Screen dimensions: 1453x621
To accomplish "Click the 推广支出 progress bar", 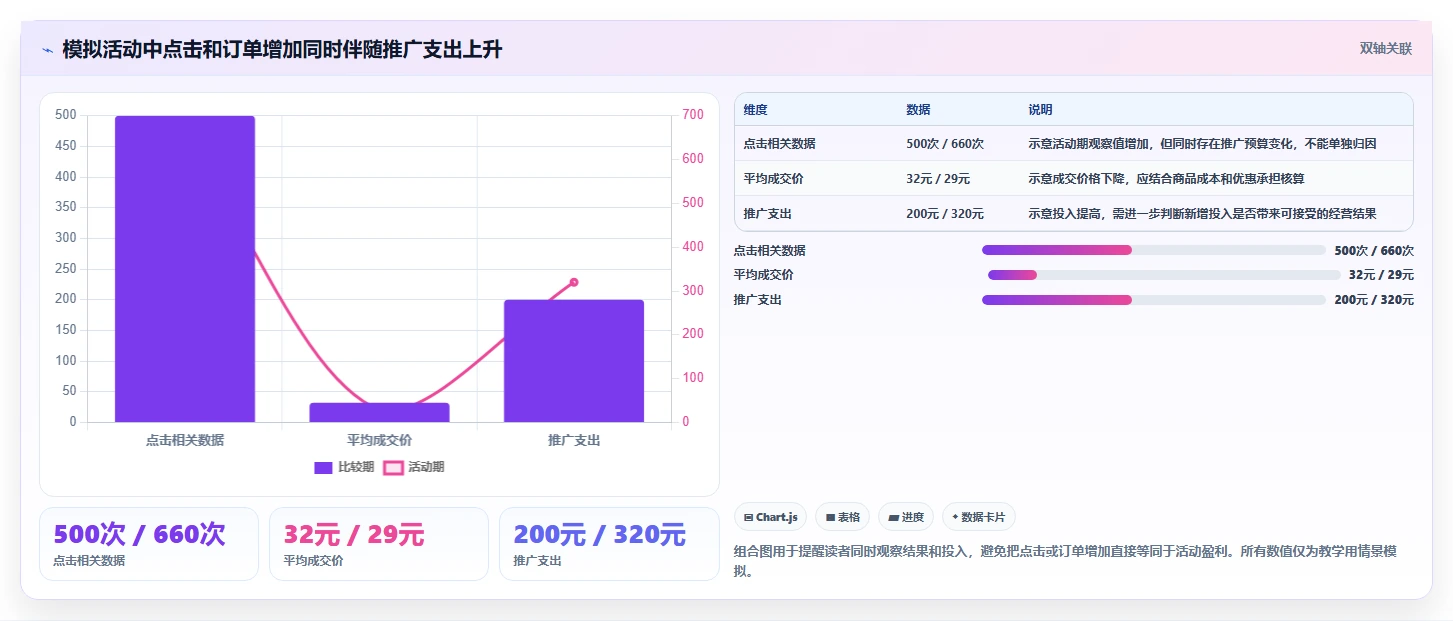I will pos(1154,300).
